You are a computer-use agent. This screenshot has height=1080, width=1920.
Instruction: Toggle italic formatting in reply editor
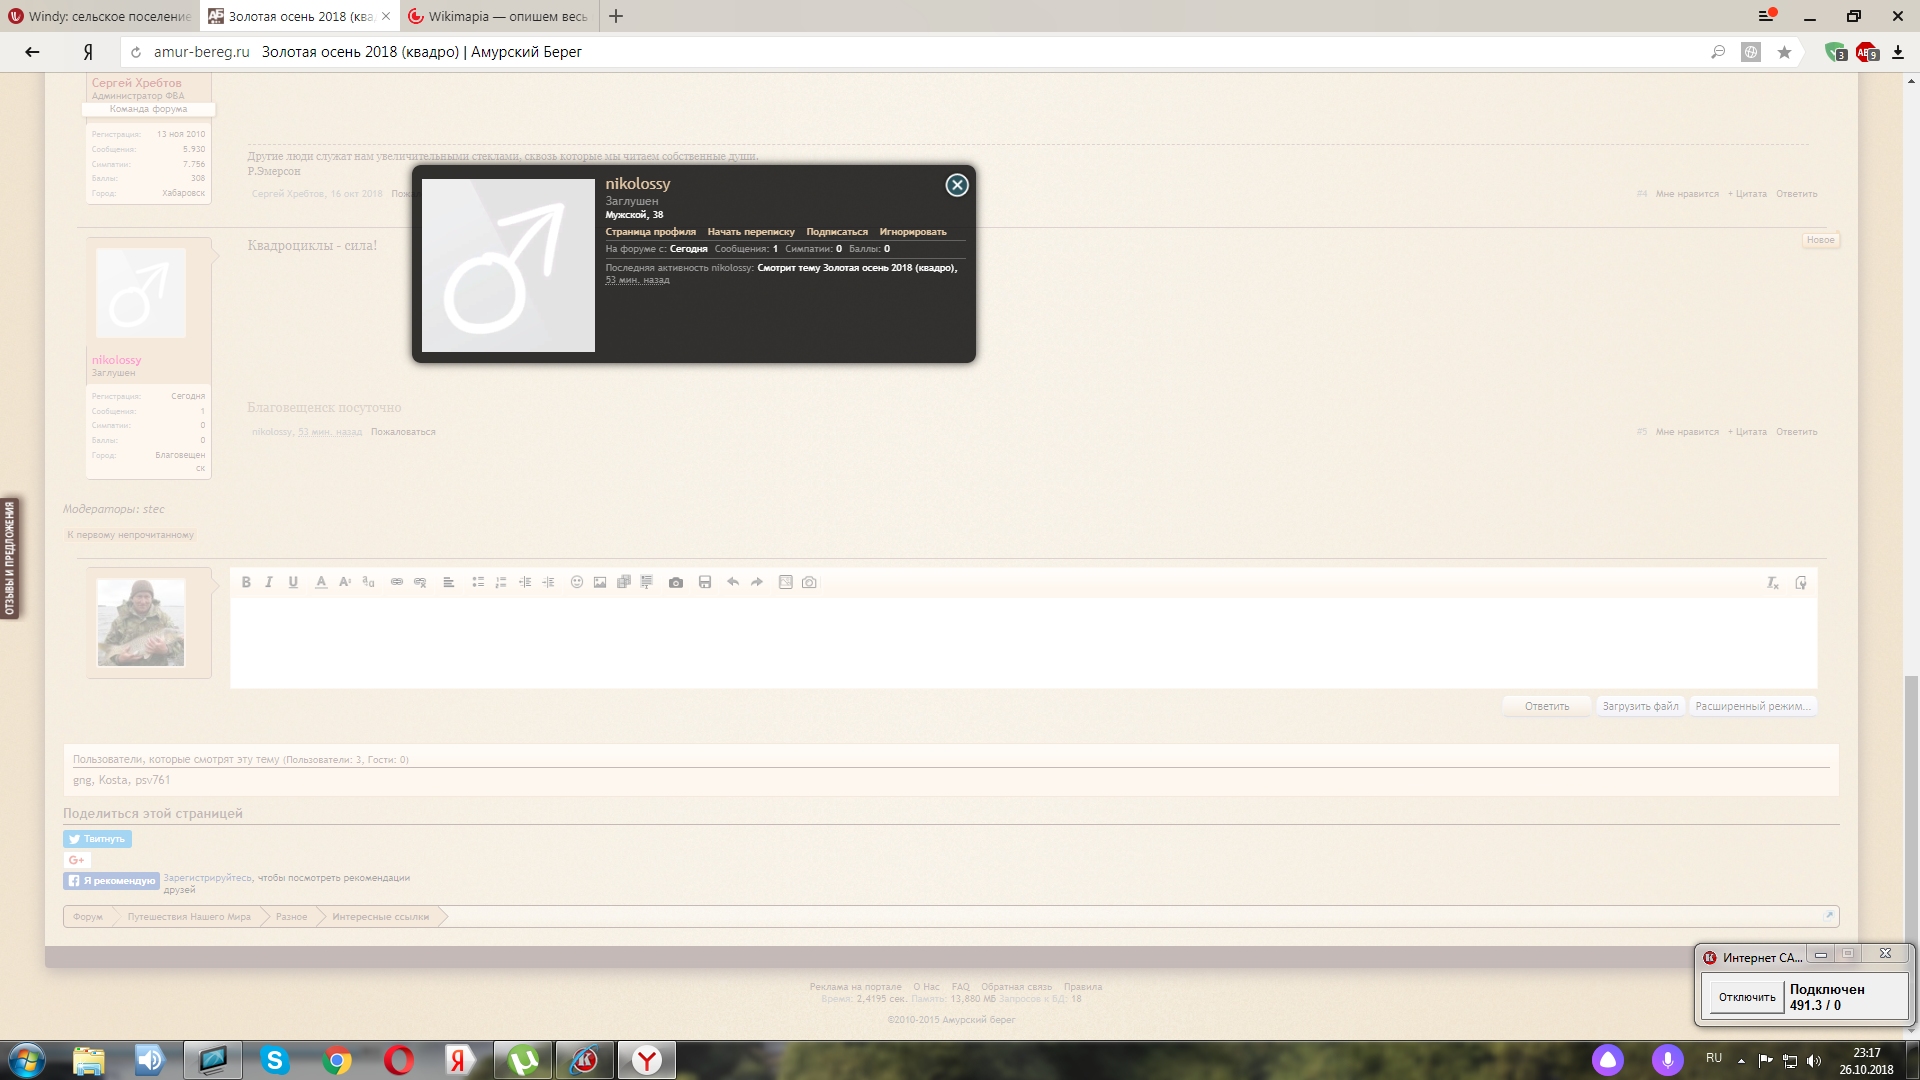point(269,582)
